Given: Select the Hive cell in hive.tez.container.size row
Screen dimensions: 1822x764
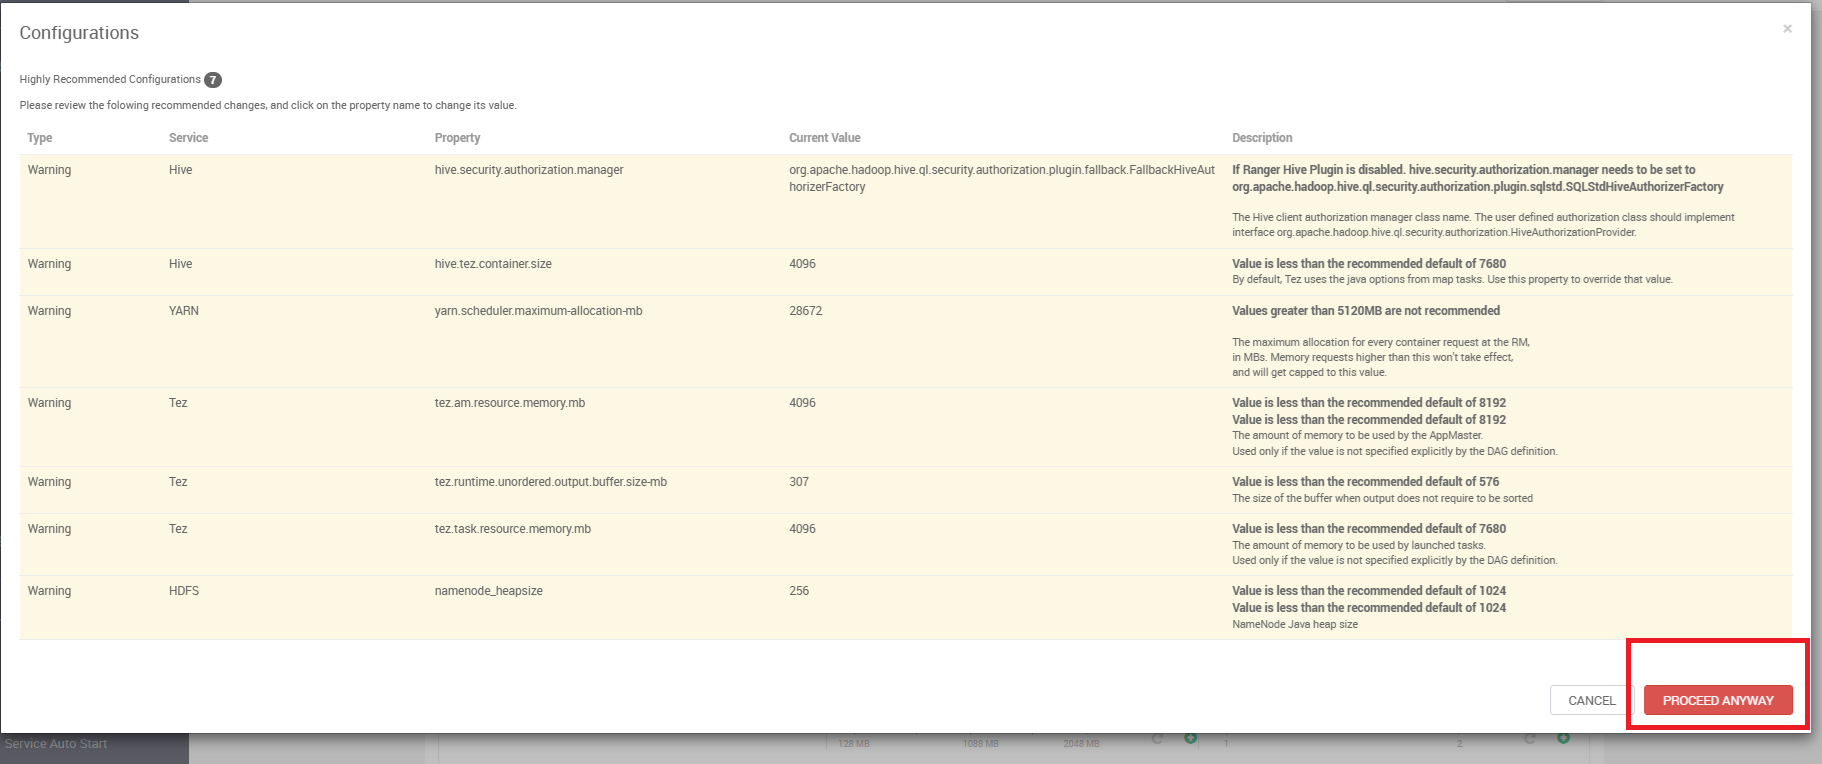Looking at the screenshot, I should [x=181, y=264].
